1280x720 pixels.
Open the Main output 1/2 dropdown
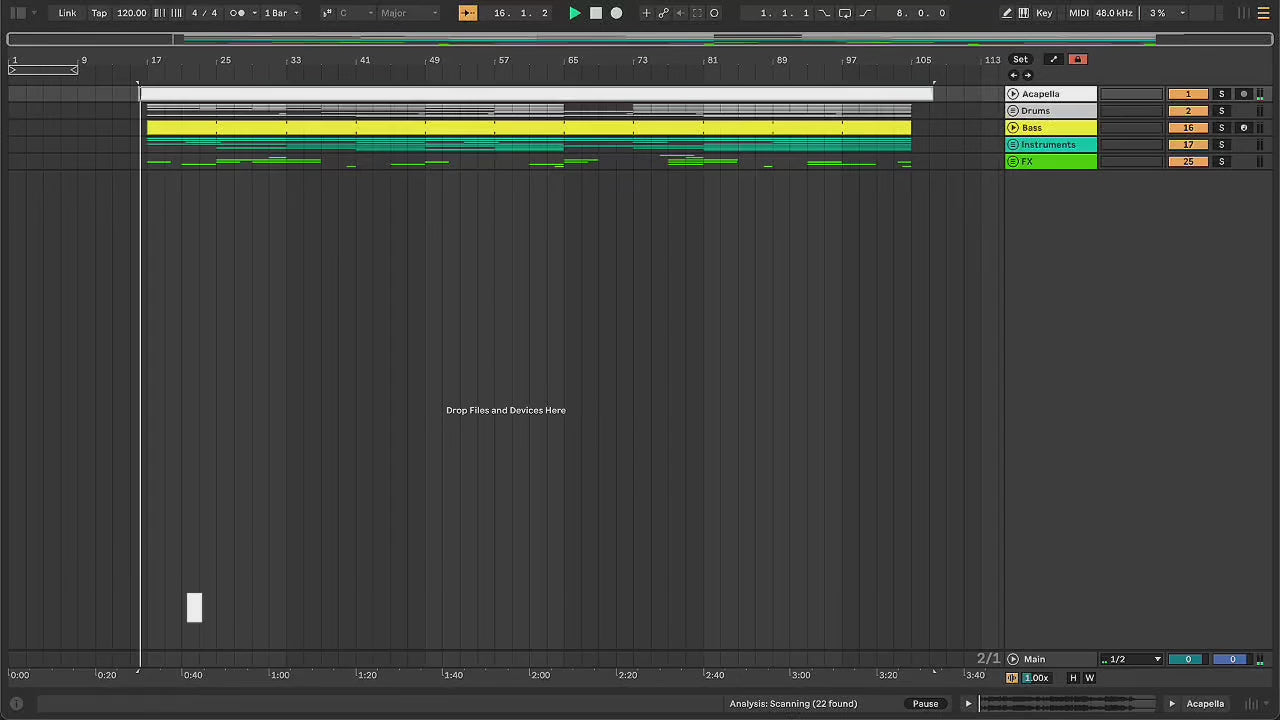[x=1131, y=659]
